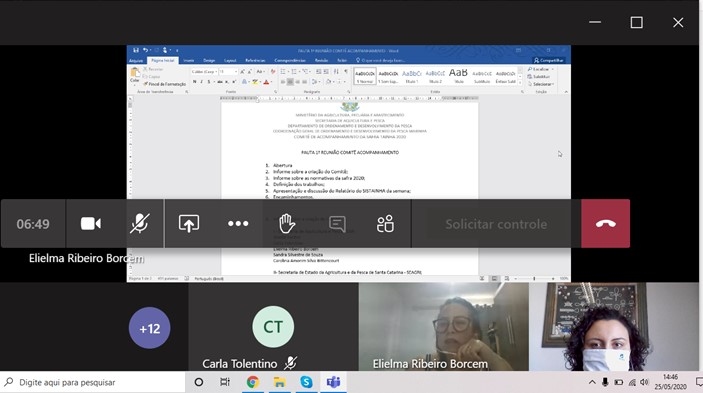Unmute microphone in meeting toolbar
Viewport: 703px width, 393px height.
coord(139,224)
